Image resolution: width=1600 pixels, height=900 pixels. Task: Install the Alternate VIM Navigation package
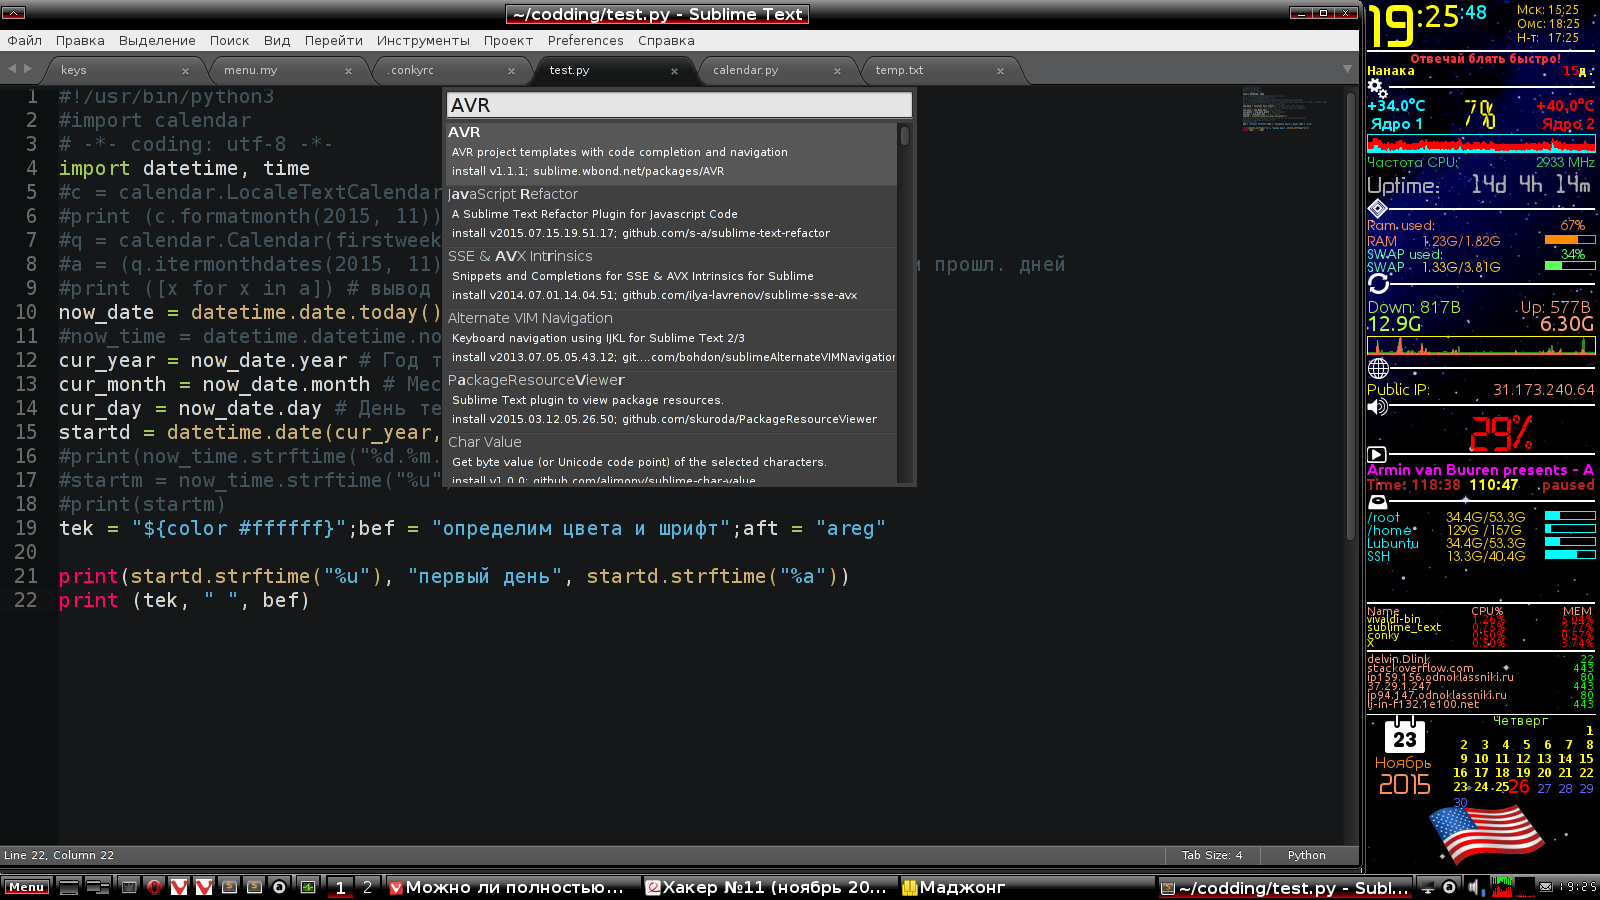click(x=671, y=338)
